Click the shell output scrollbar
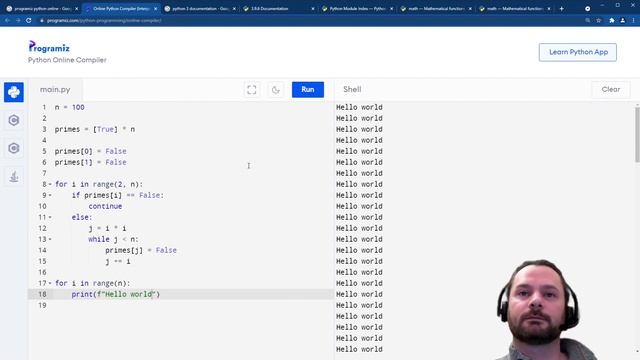This screenshot has width=640, height=360. coord(637,135)
